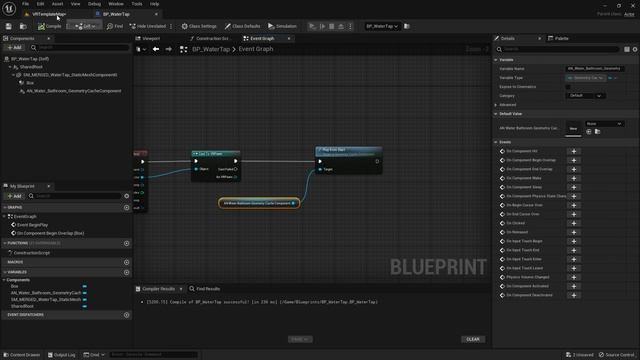
Task: Open My Blueprint settings gear icon
Action: click(127, 196)
